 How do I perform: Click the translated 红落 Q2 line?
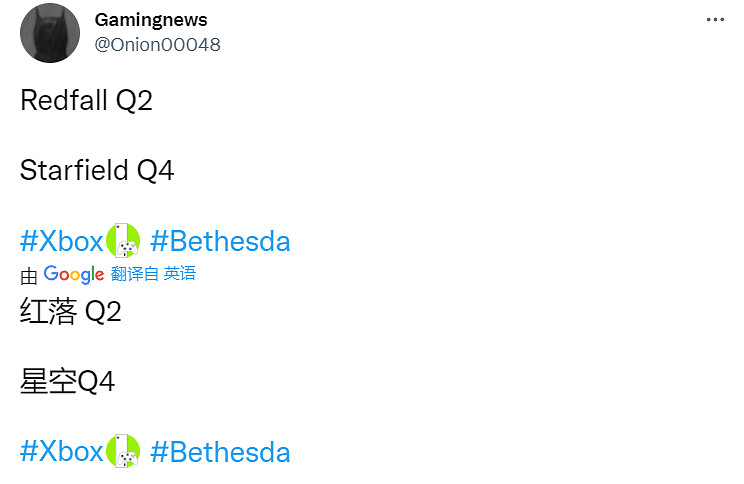[x=70, y=312]
